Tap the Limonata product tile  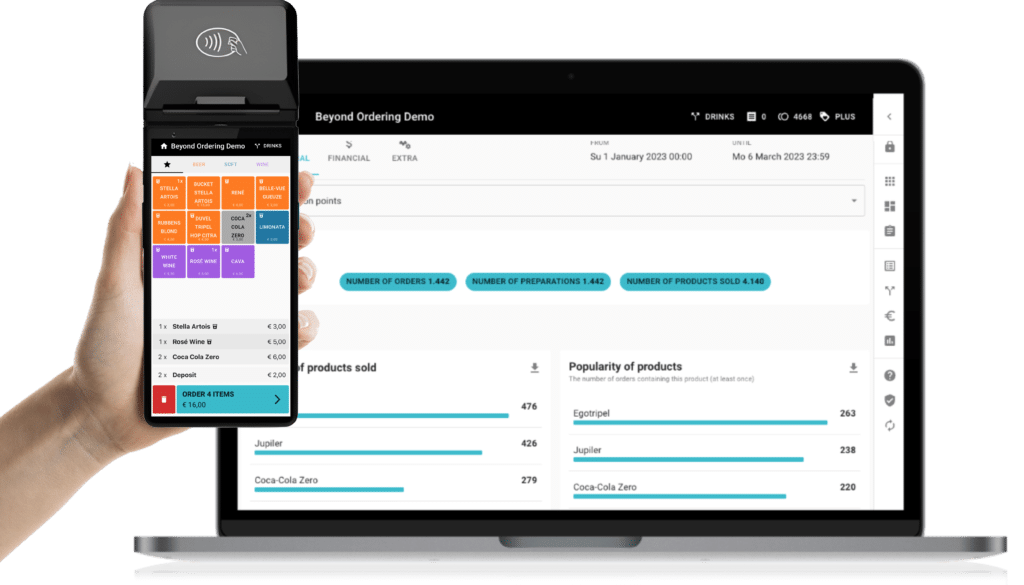click(x=272, y=227)
